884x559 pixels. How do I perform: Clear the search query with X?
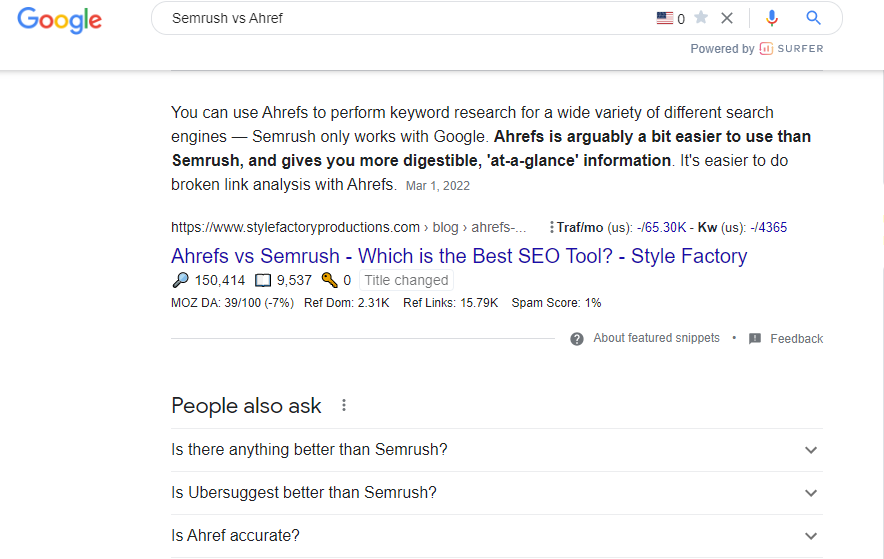point(727,18)
